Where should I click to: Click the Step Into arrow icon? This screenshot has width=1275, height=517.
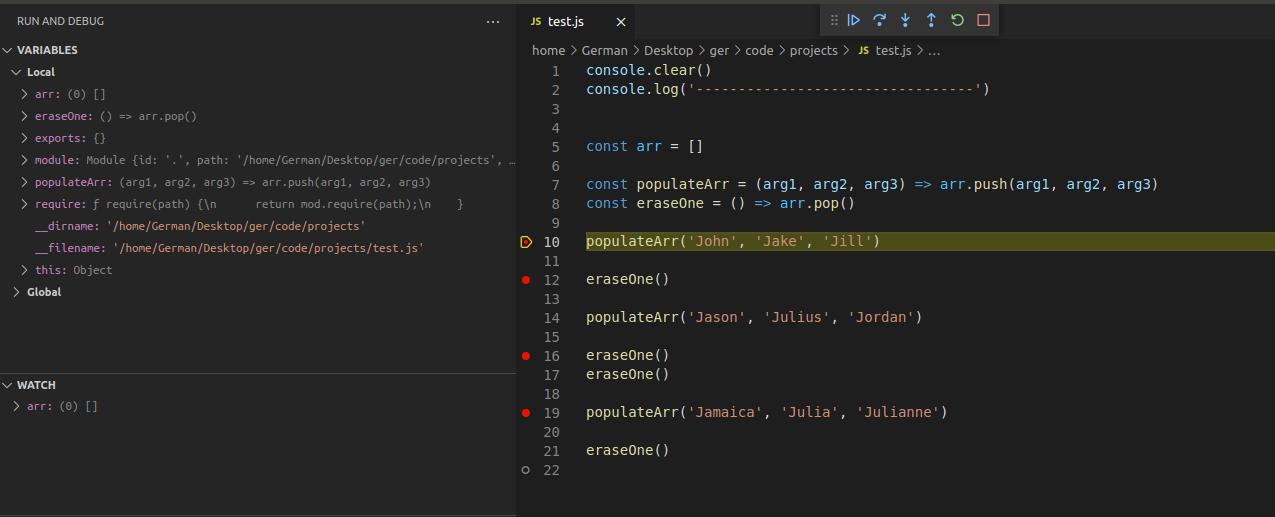click(x=905, y=20)
